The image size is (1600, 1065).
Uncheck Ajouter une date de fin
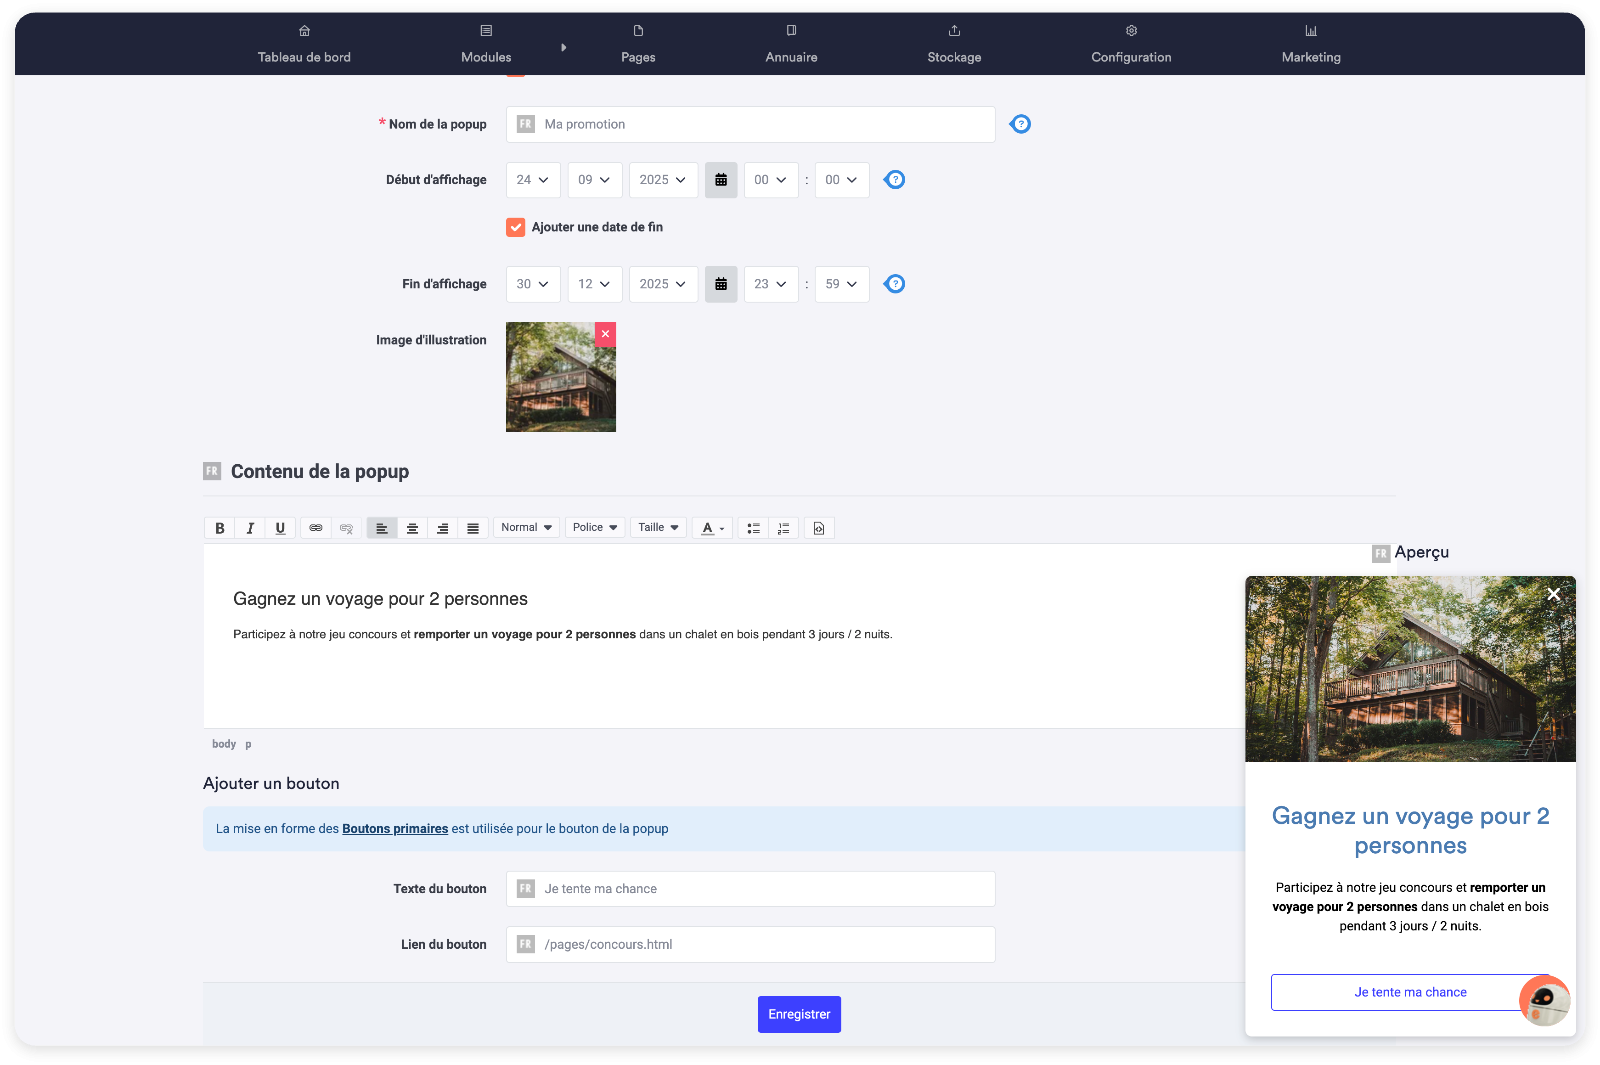[515, 227]
